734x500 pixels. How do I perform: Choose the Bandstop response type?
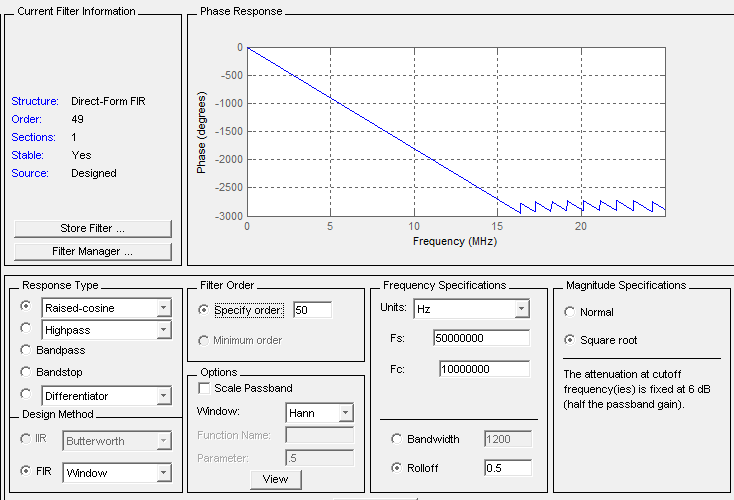click(26, 373)
